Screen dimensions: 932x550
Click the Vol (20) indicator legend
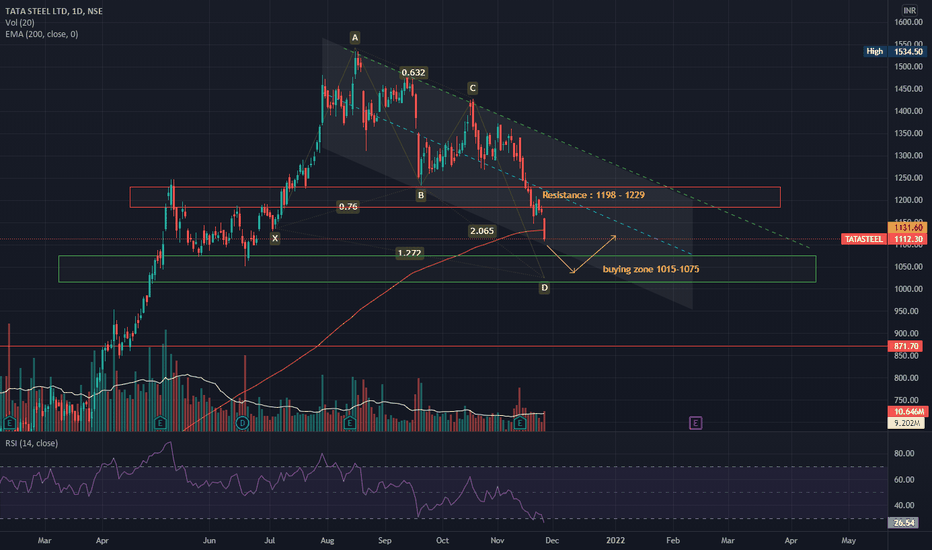tap(20, 23)
